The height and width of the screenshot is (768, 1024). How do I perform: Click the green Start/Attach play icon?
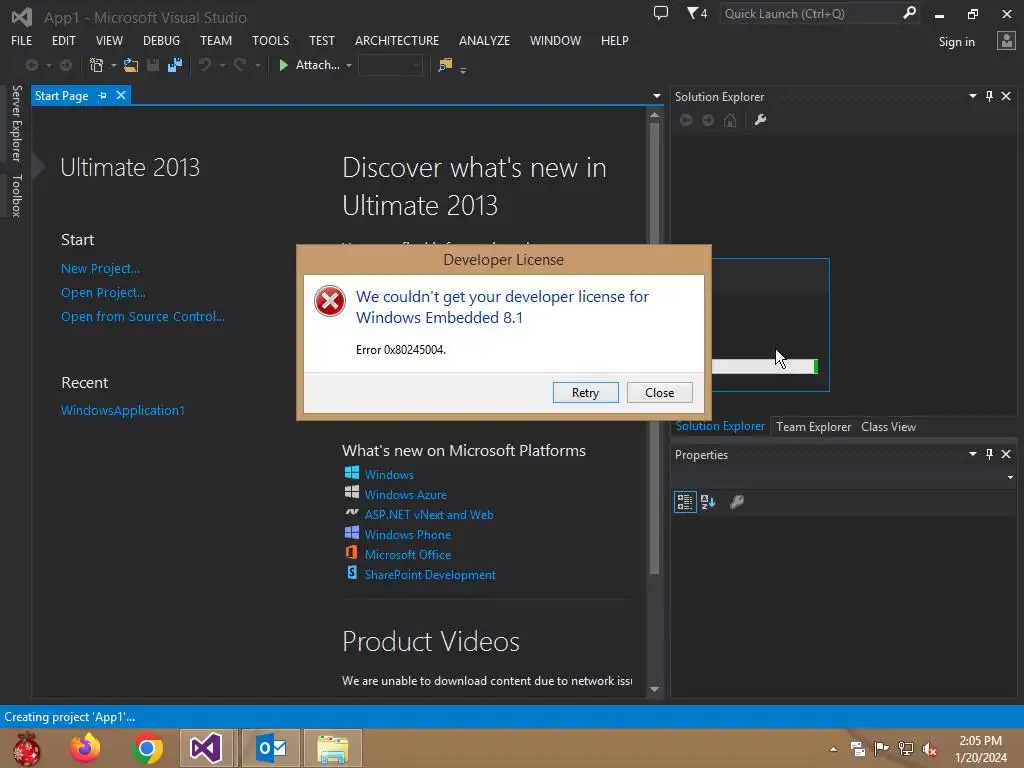click(x=283, y=65)
